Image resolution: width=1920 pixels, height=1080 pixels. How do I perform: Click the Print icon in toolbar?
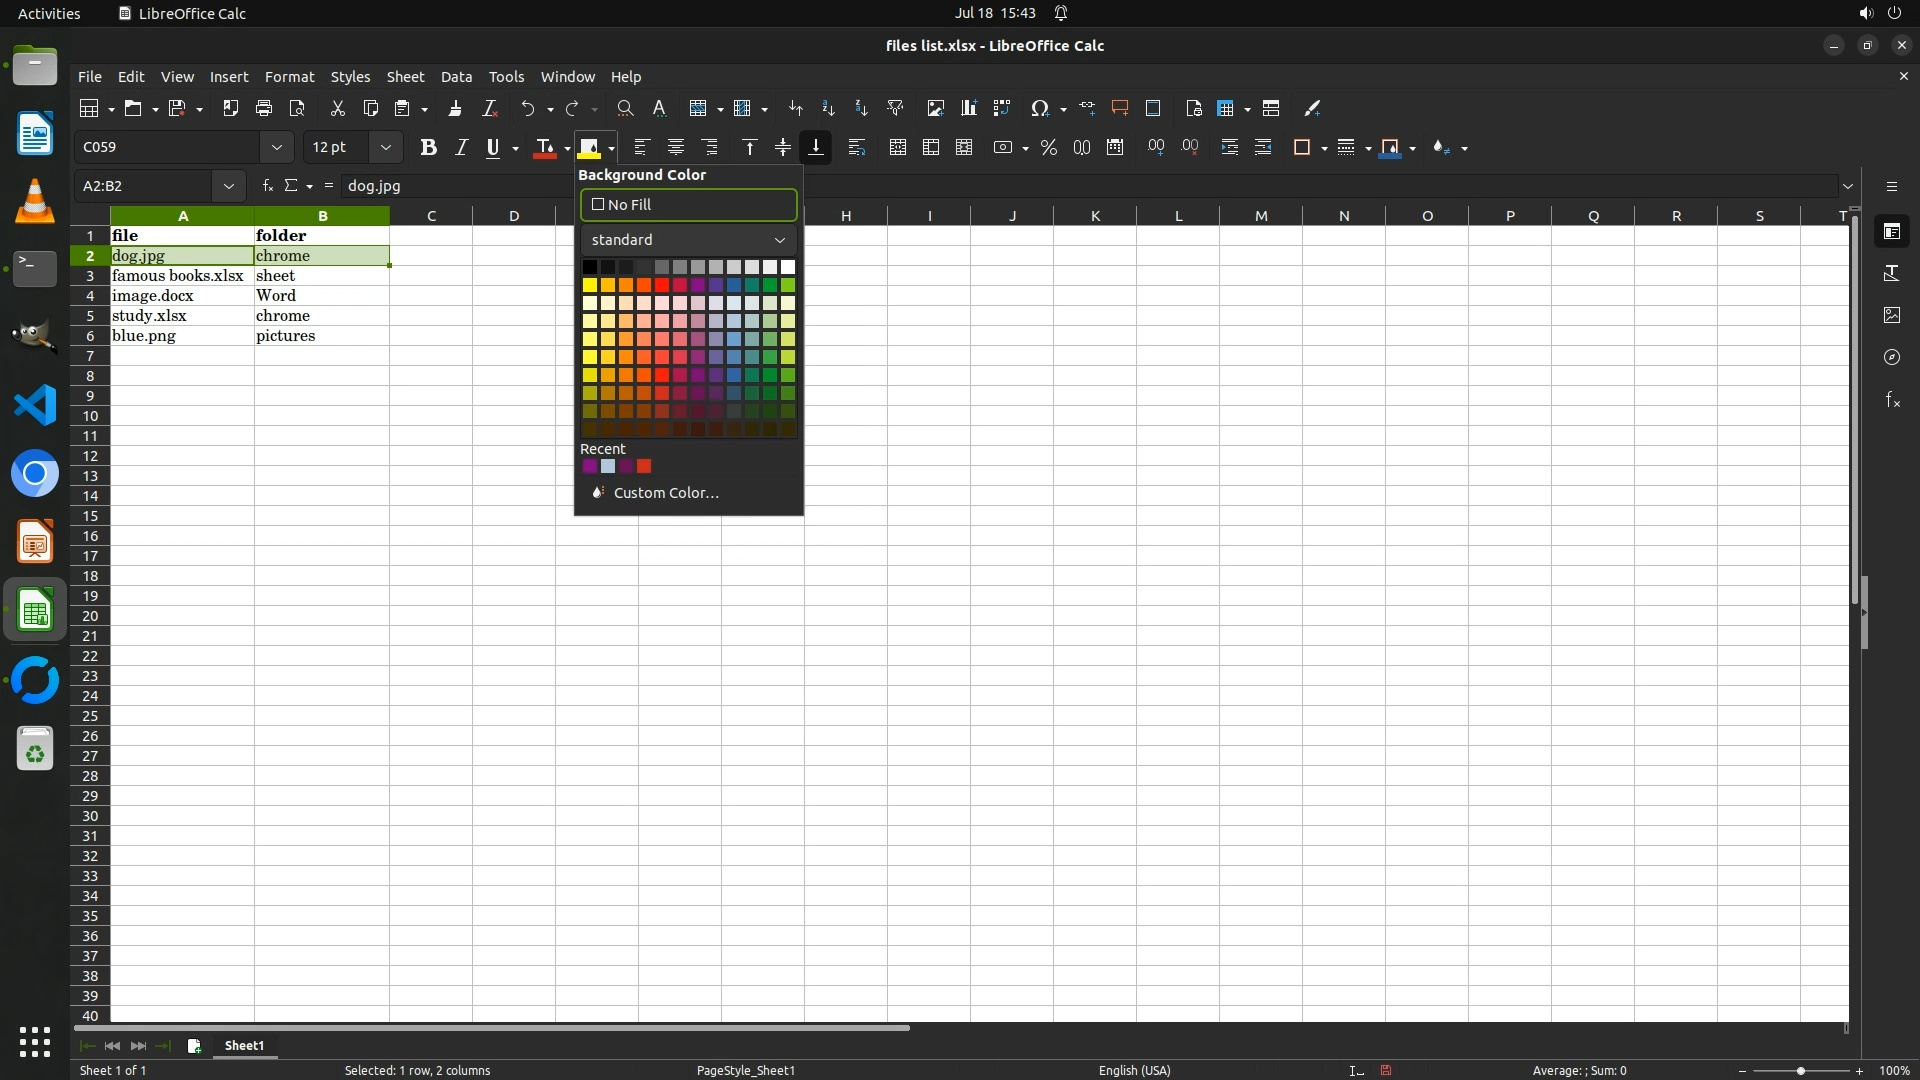tap(264, 109)
